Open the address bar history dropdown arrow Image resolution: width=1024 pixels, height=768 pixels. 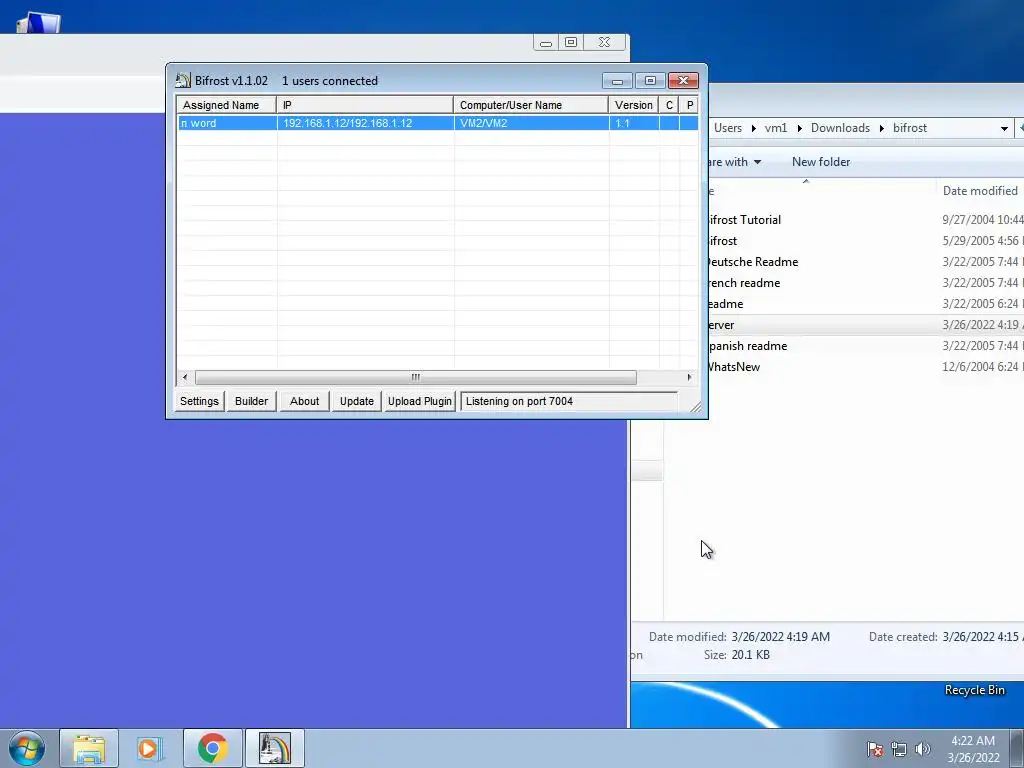[1004, 129]
